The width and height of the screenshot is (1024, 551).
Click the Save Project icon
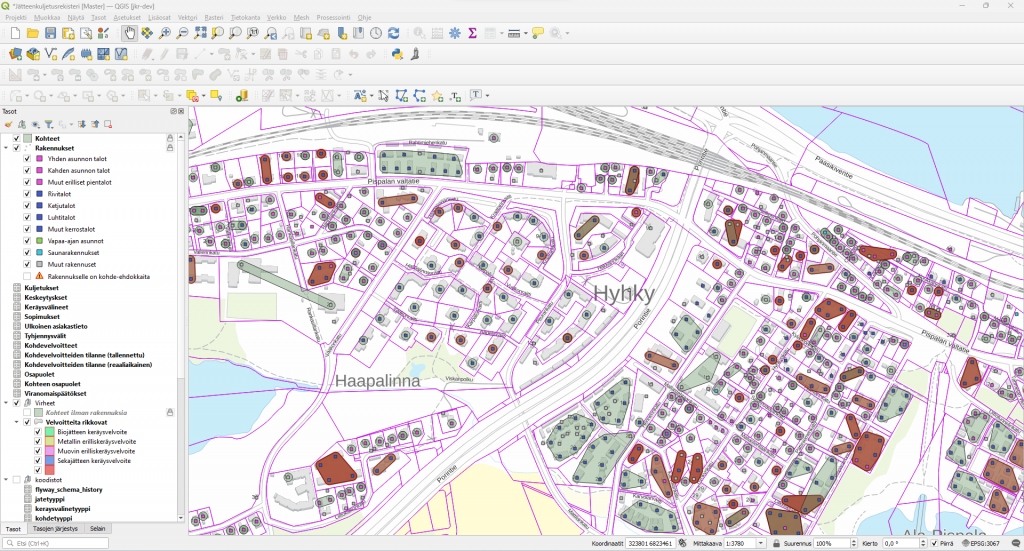pyautogui.click(x=51, y=33)
